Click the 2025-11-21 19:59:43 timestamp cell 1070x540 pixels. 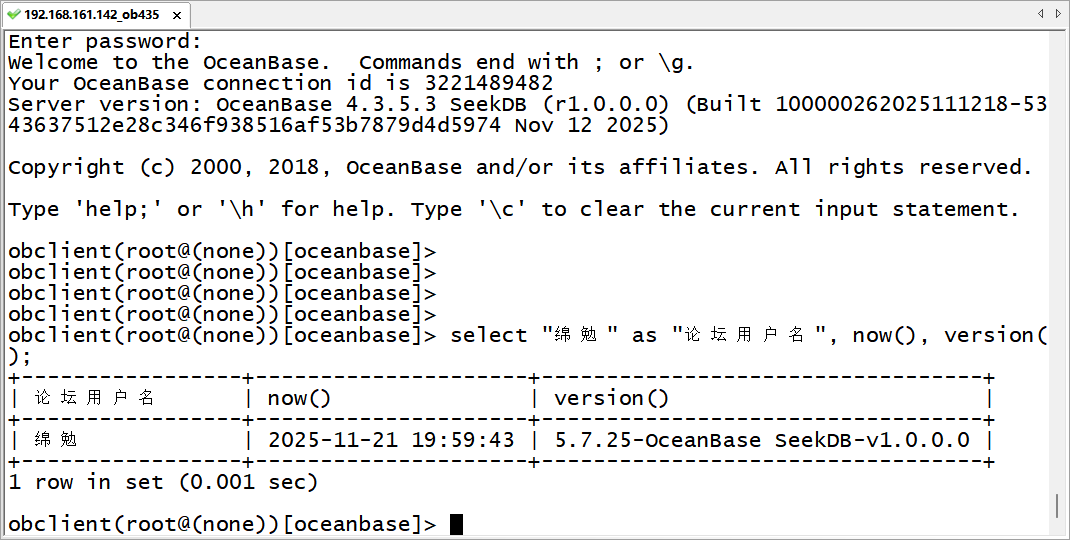point(391,440)
